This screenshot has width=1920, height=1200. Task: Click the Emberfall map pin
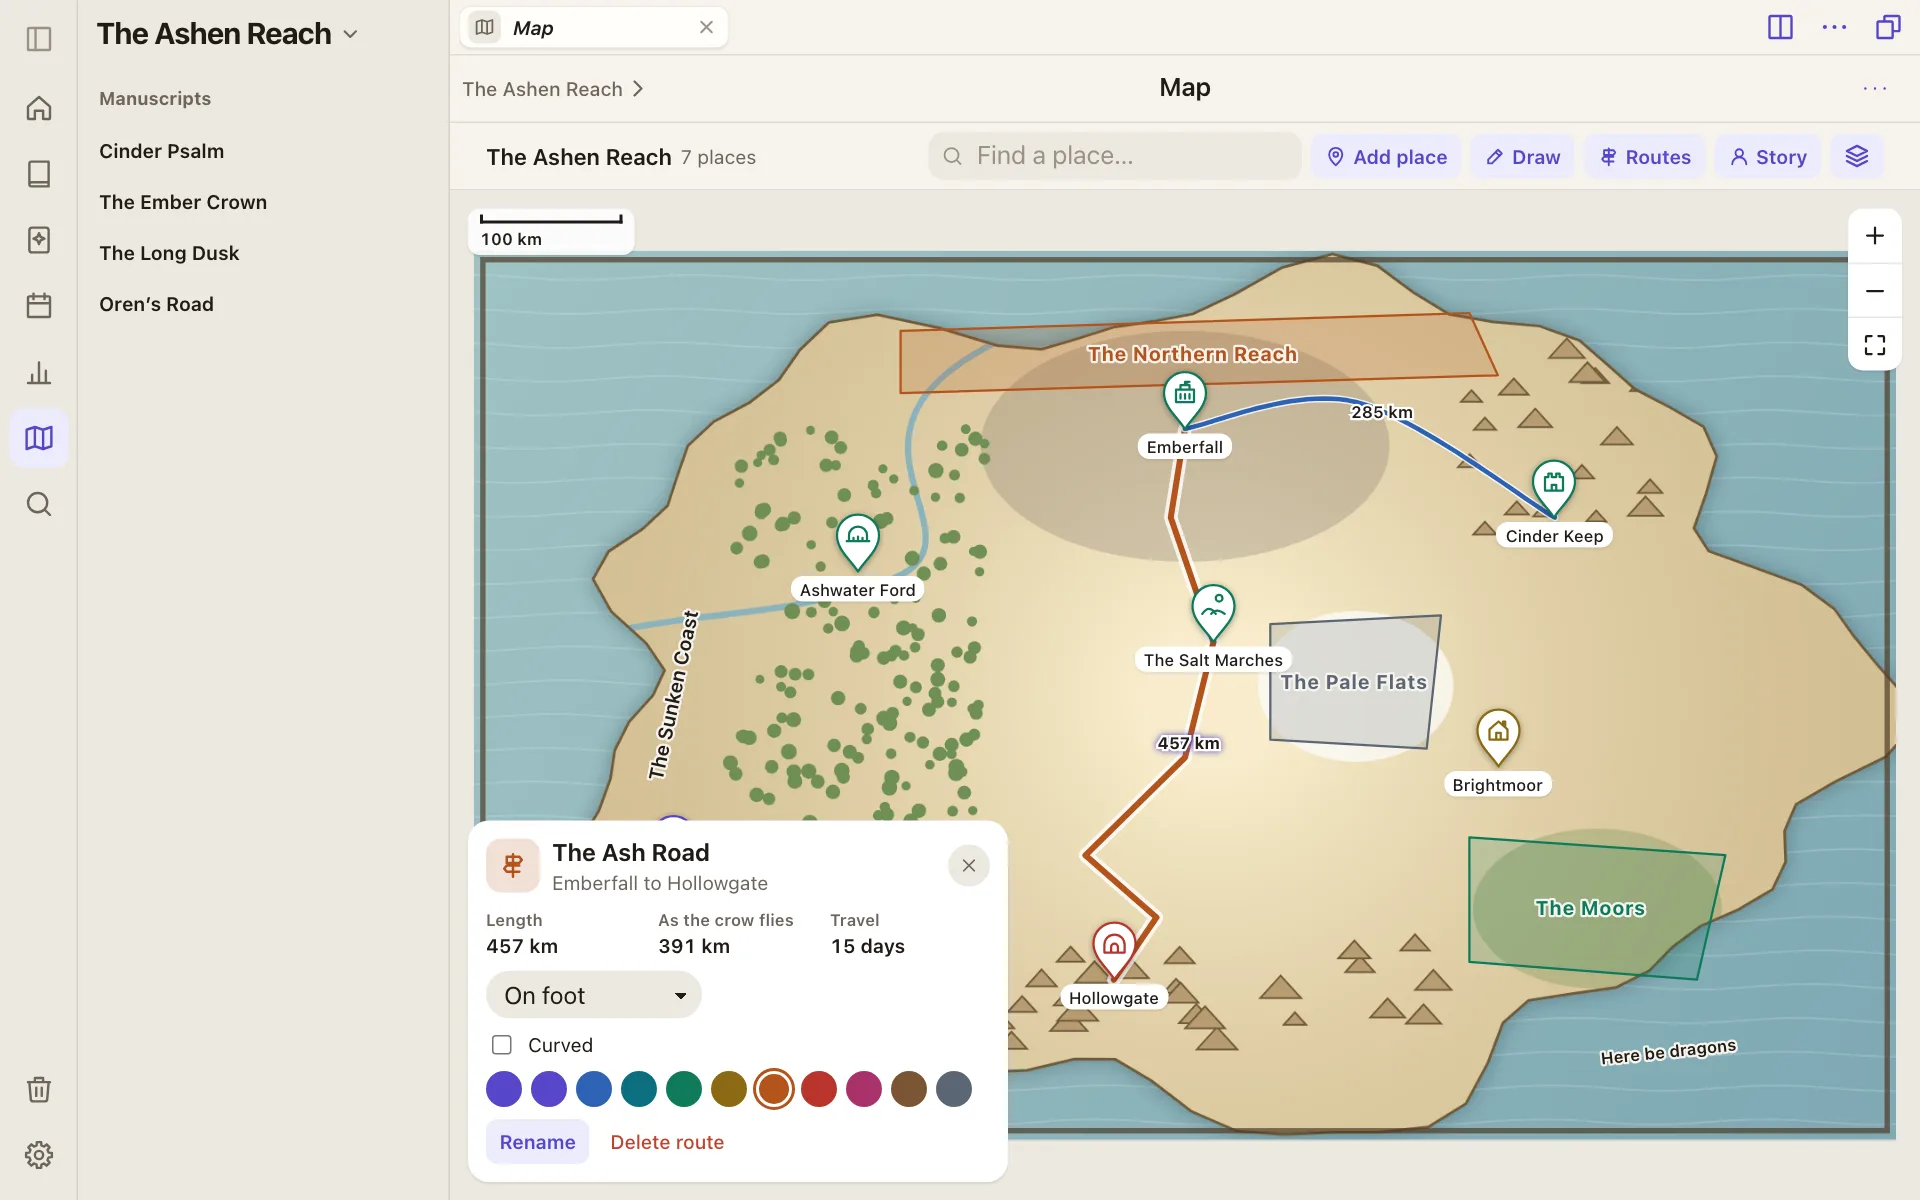(x=1185, y=400)
